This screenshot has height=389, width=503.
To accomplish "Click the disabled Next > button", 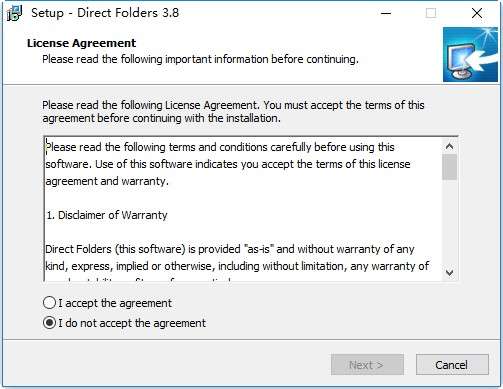I will pos(367,365).
